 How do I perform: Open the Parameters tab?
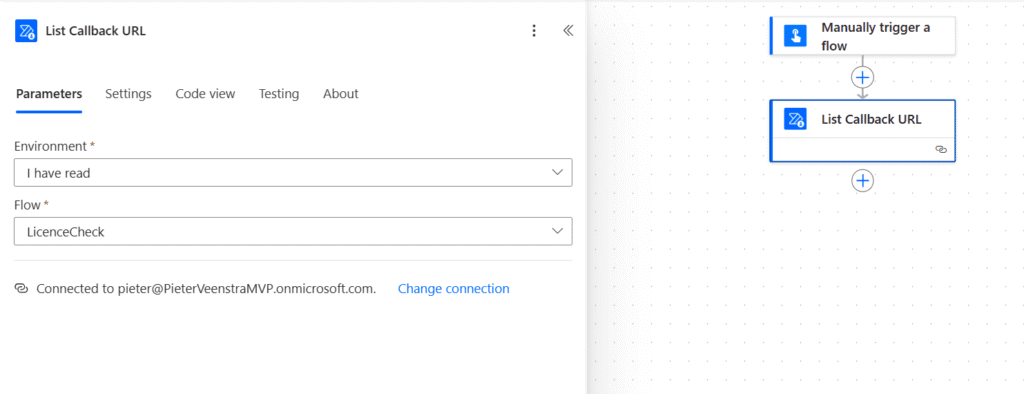(49, 94)
